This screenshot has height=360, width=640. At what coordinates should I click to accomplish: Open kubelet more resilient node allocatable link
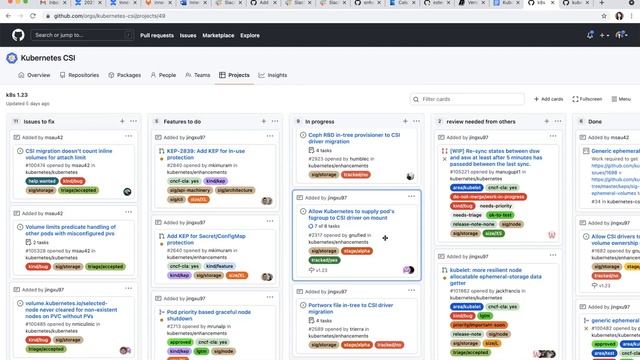496,276
